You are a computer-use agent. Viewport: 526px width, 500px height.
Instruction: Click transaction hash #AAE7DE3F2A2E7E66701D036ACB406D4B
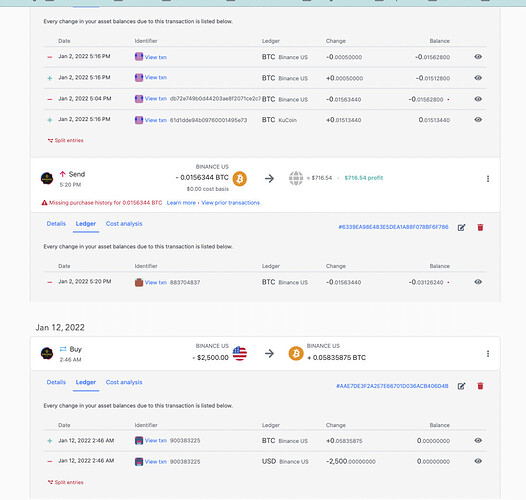(392, 386)
